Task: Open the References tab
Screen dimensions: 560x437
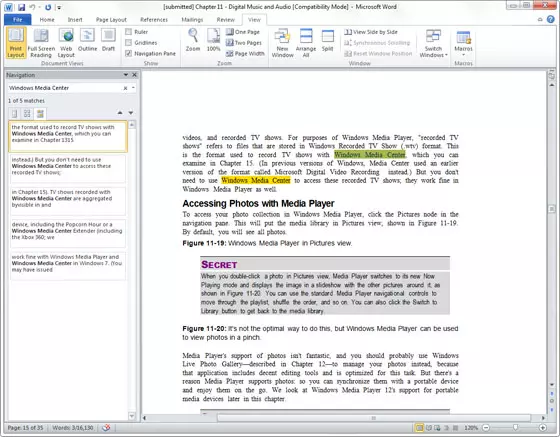Action: pos(154,20)
